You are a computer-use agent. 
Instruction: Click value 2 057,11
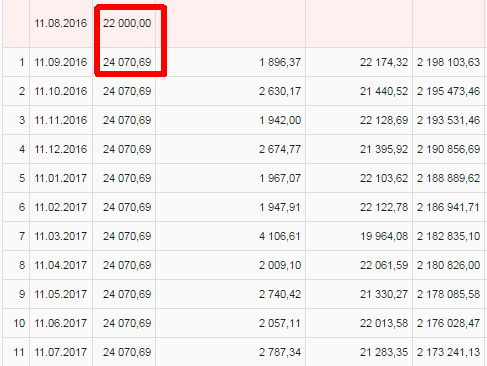click(280, 323)
